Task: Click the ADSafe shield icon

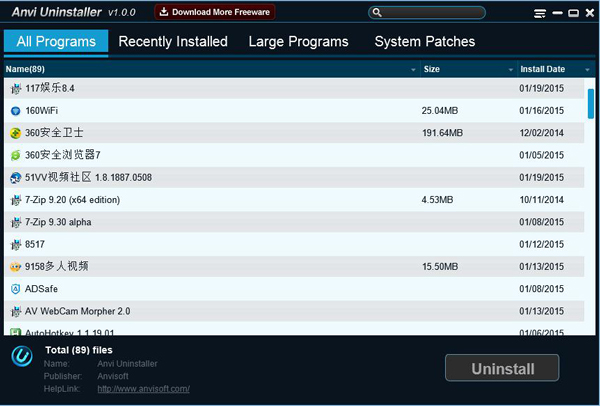Action: point(15,289)
